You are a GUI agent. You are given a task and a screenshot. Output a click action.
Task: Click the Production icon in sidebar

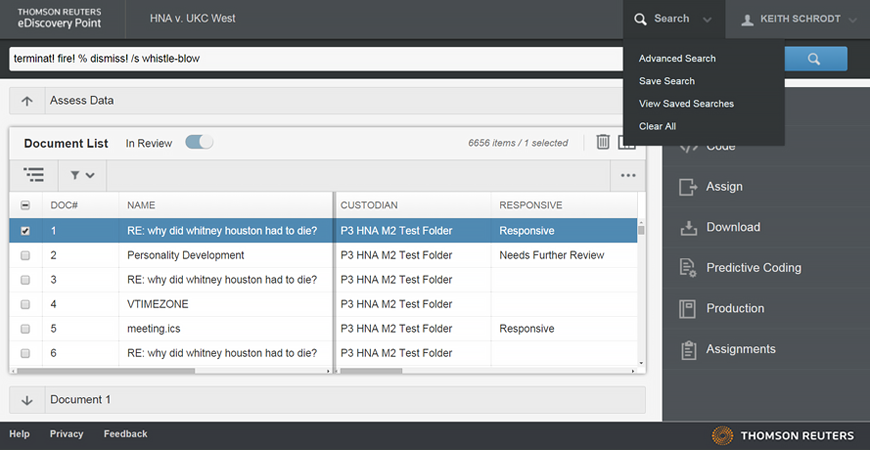click(688, 309)
